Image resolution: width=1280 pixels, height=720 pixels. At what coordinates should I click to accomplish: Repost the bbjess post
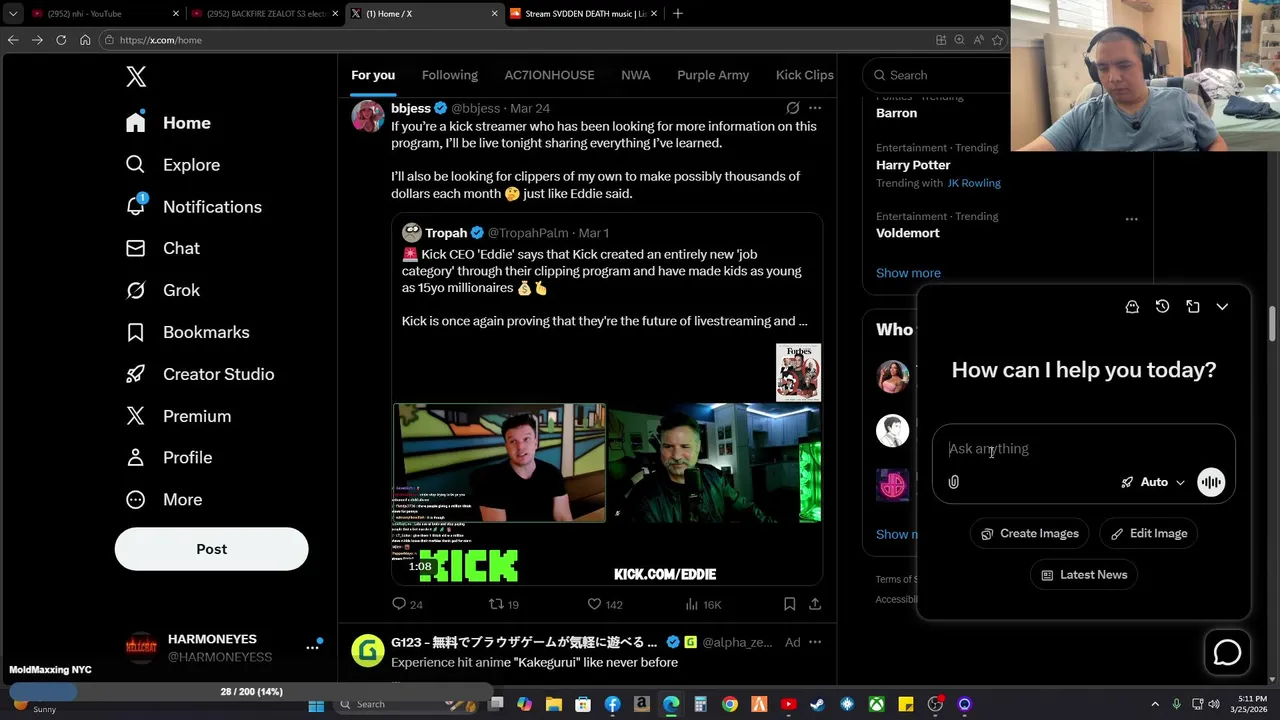pyautogui.click(x=503, y=604)
